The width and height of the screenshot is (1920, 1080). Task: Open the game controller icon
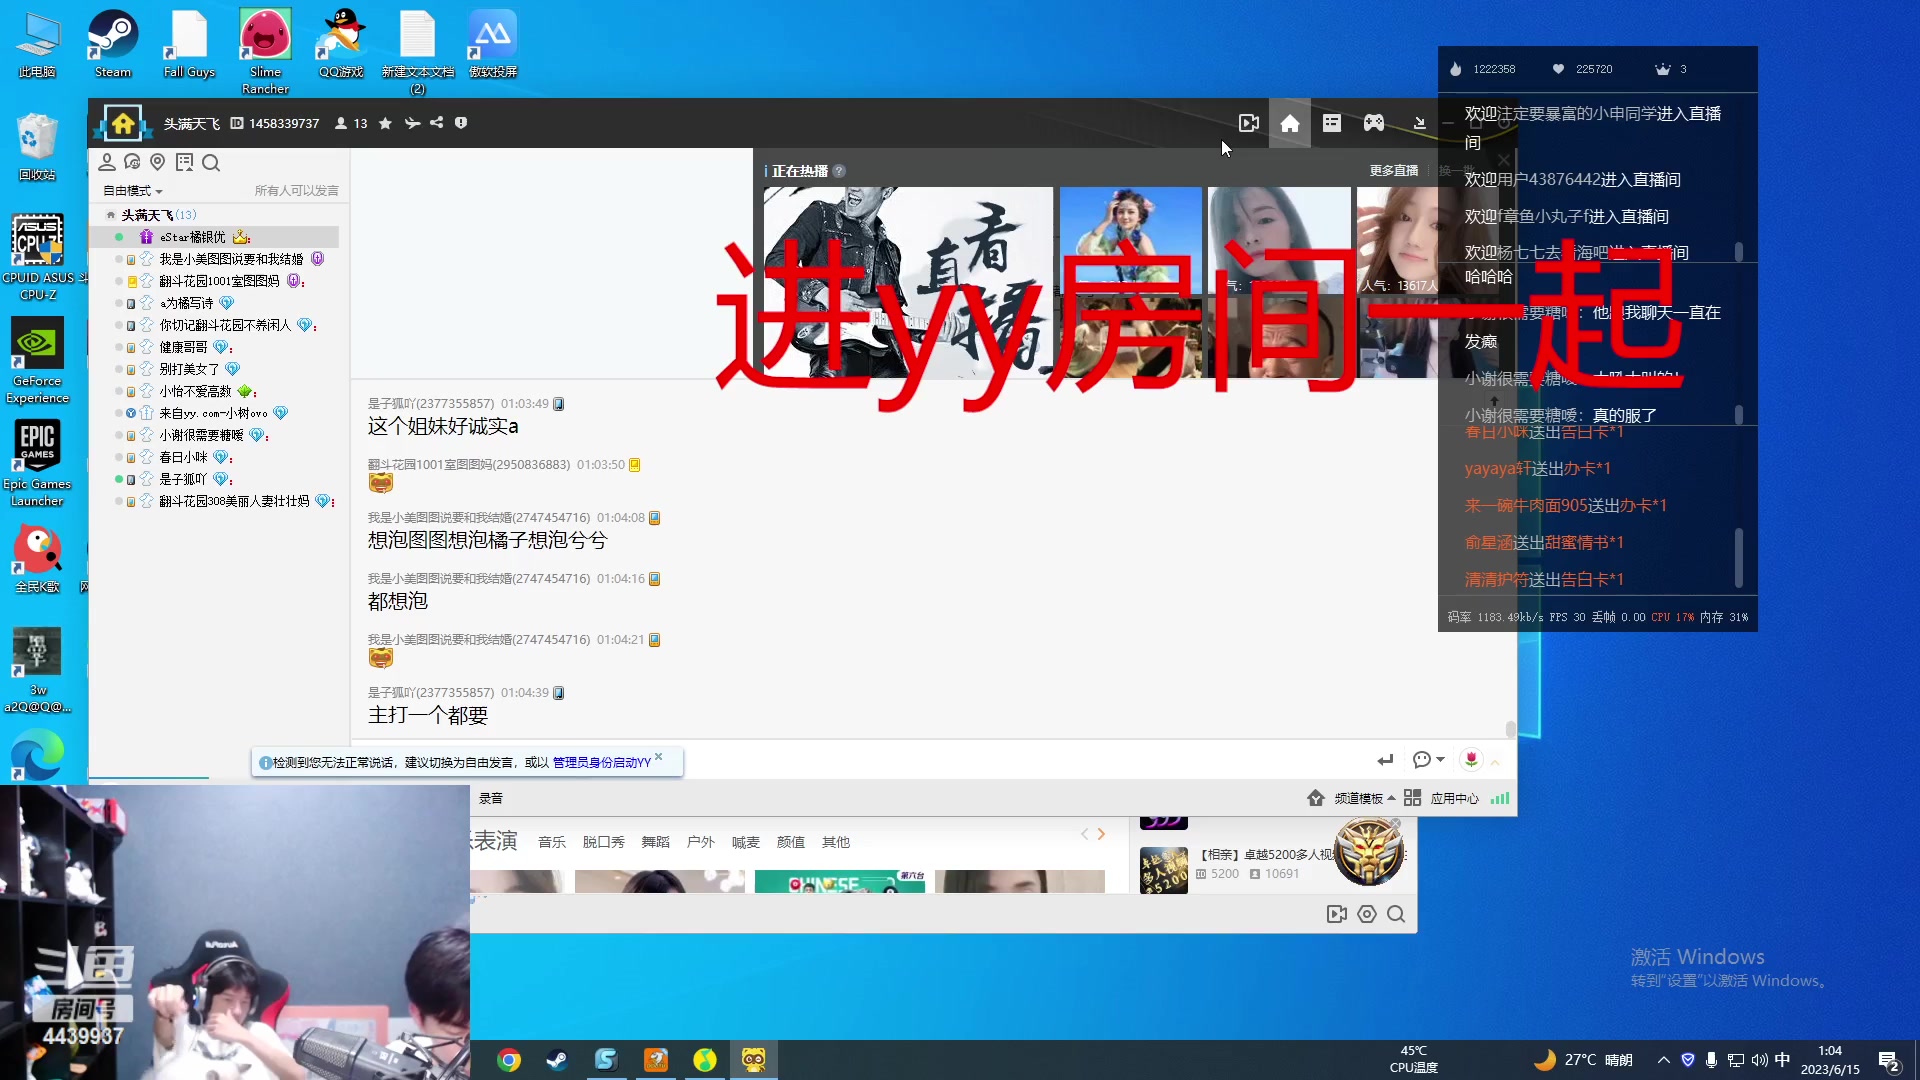tap(1374, 123)
